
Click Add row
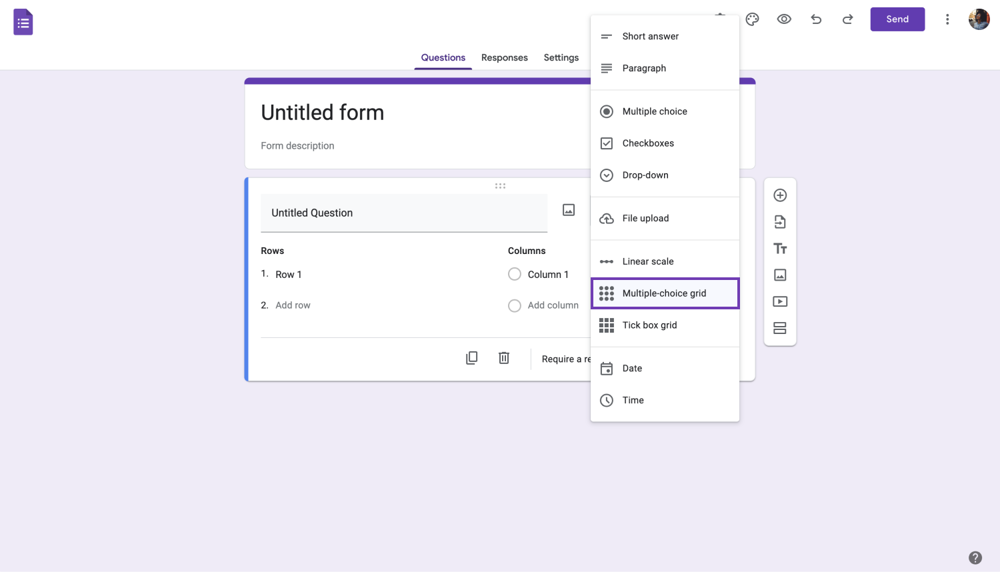[x=293, y=305]
